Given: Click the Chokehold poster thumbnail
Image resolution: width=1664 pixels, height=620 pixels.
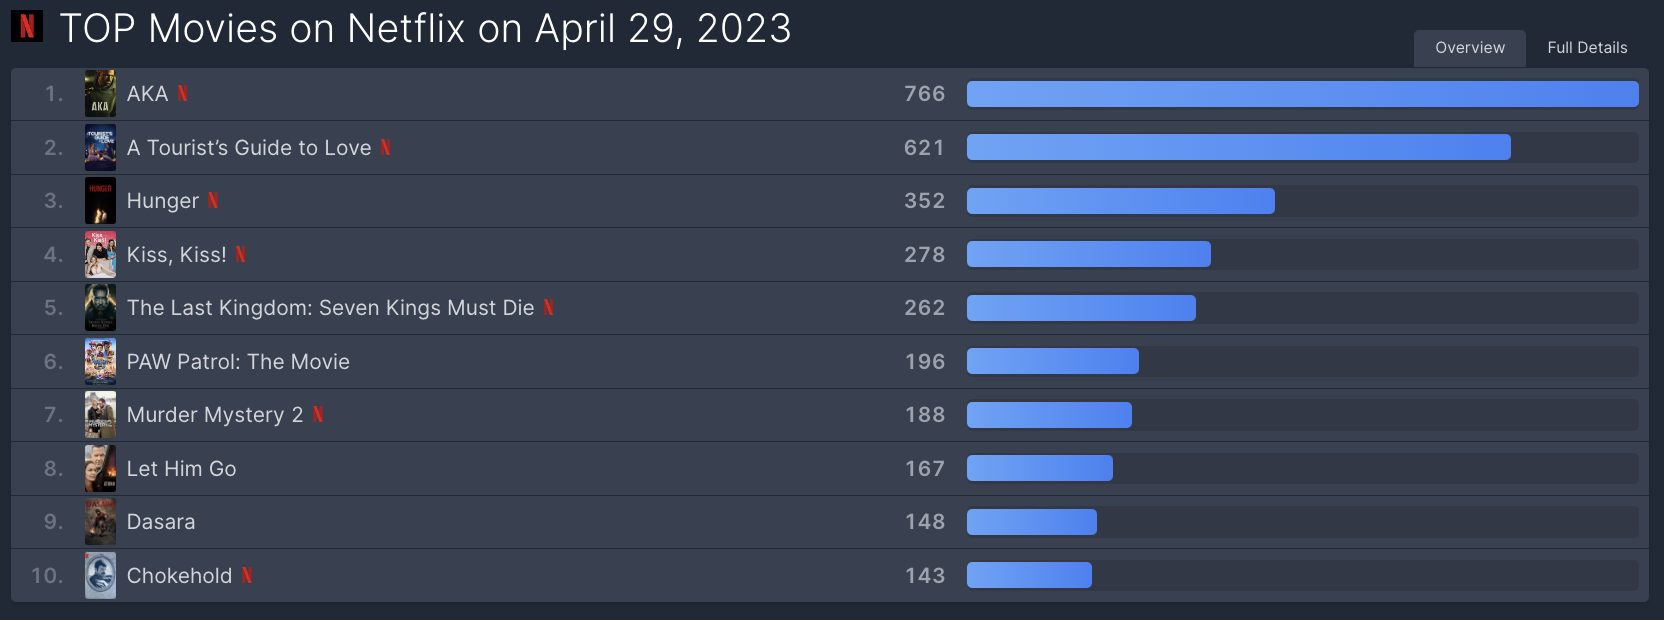Looking at the screenshot, I should tap(100, 576).
